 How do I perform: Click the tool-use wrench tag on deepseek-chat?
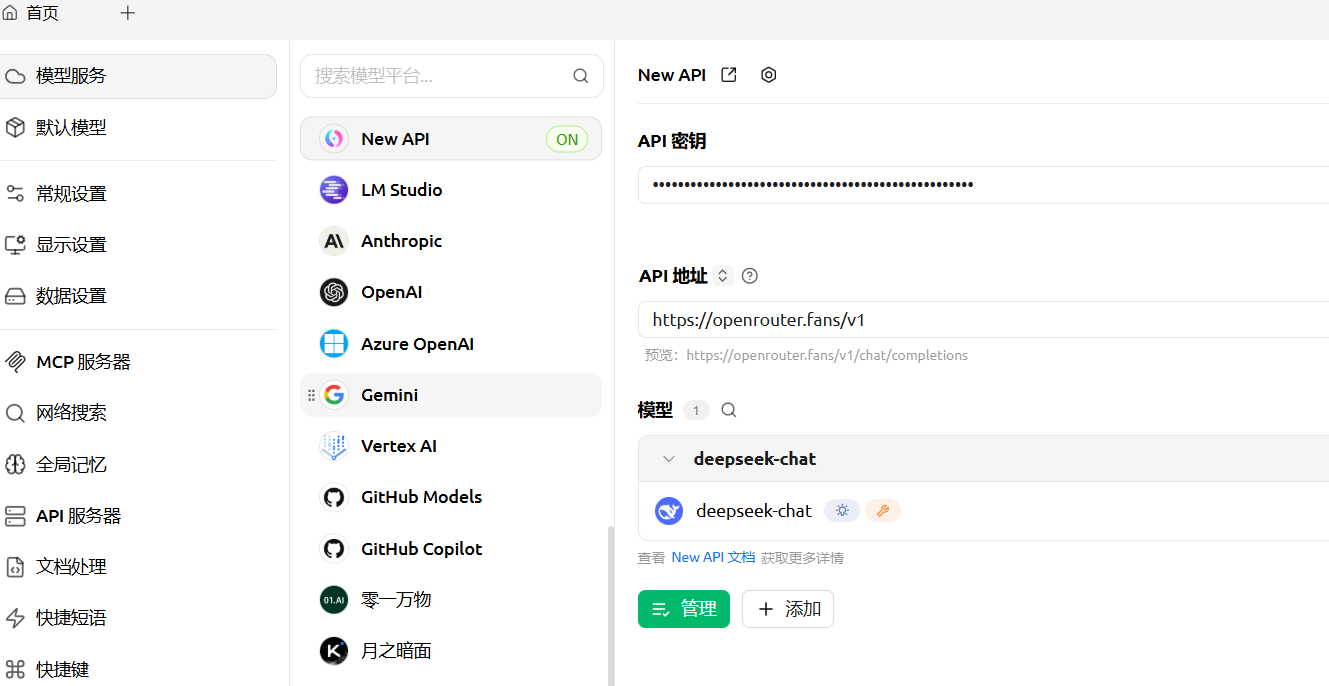tap(883, 511)
